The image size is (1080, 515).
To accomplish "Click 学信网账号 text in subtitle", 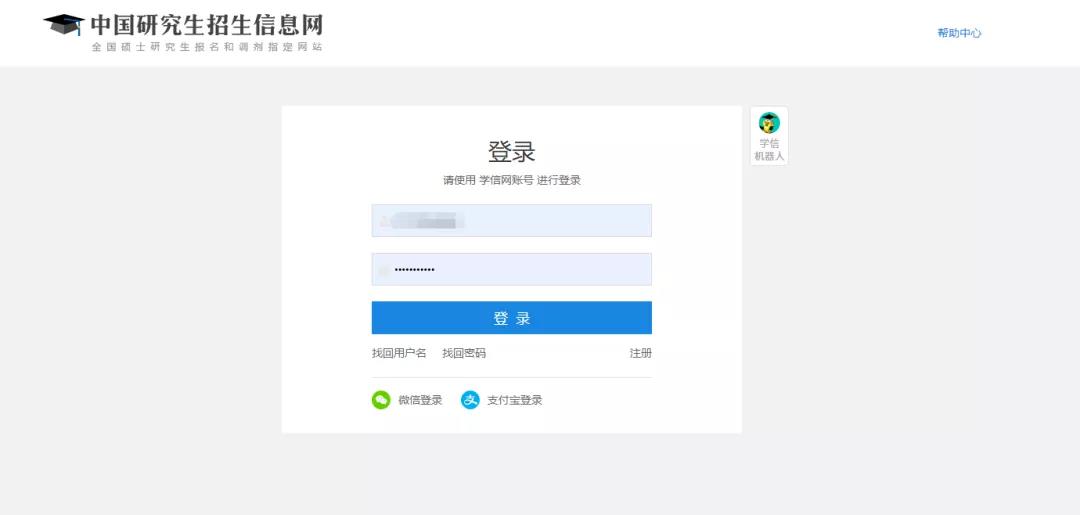I will pos(506,180).
